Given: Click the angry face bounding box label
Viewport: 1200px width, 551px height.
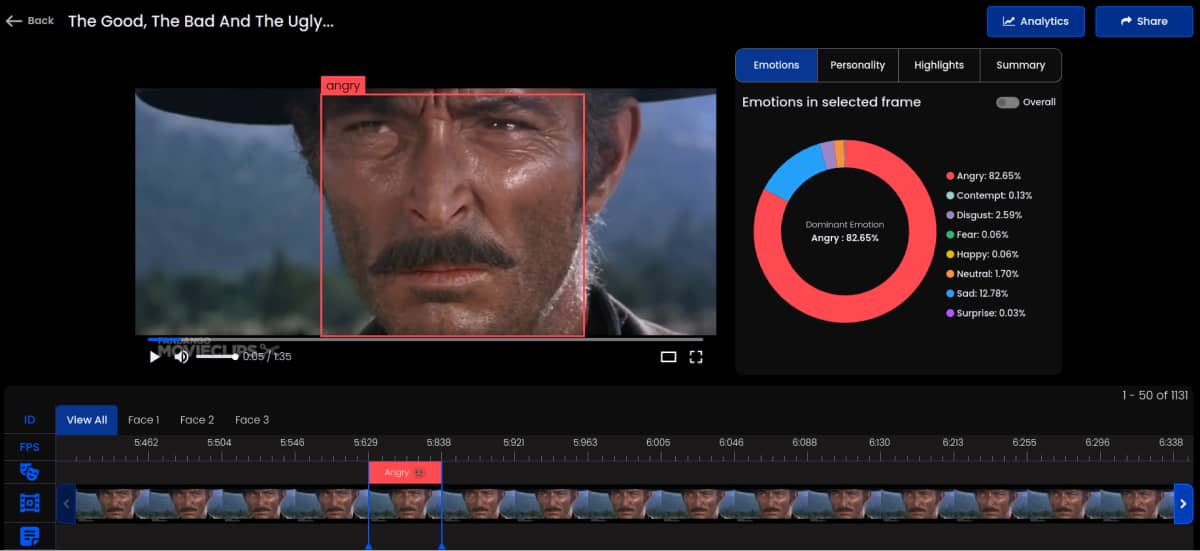Looking at the screenshot, I should (343, 86).
